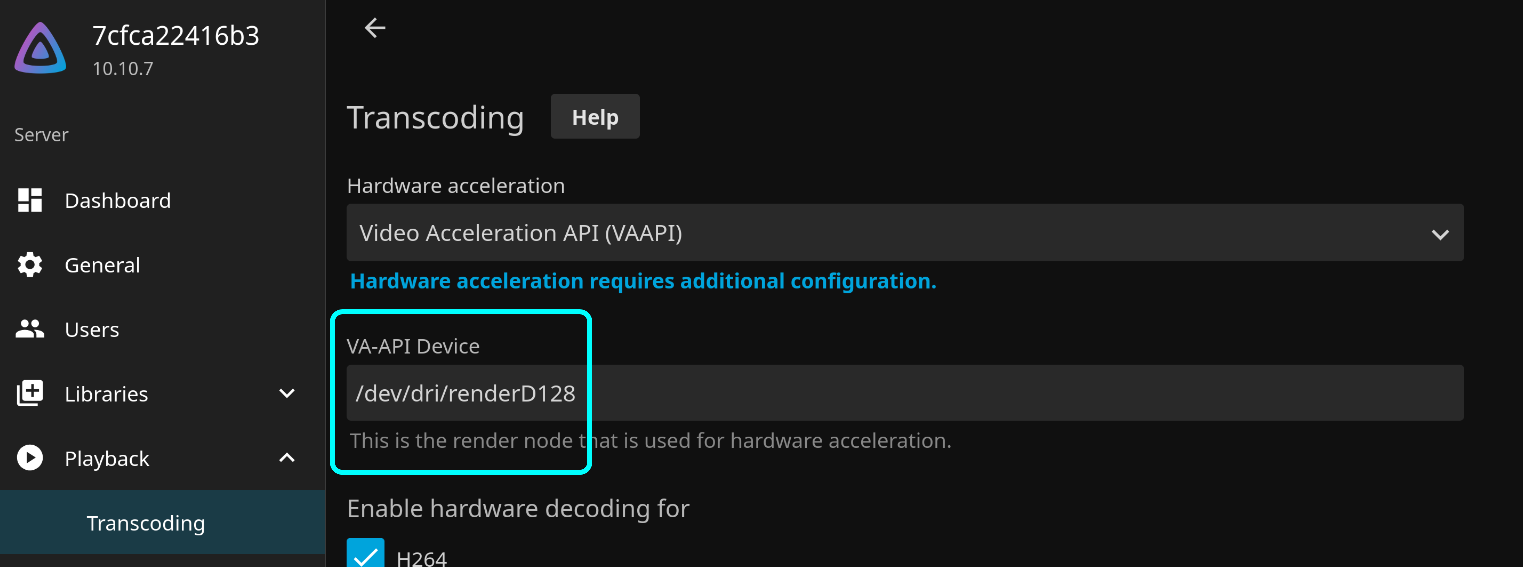Click the caret arrow on VAAPI selector

pos(1440,235)
